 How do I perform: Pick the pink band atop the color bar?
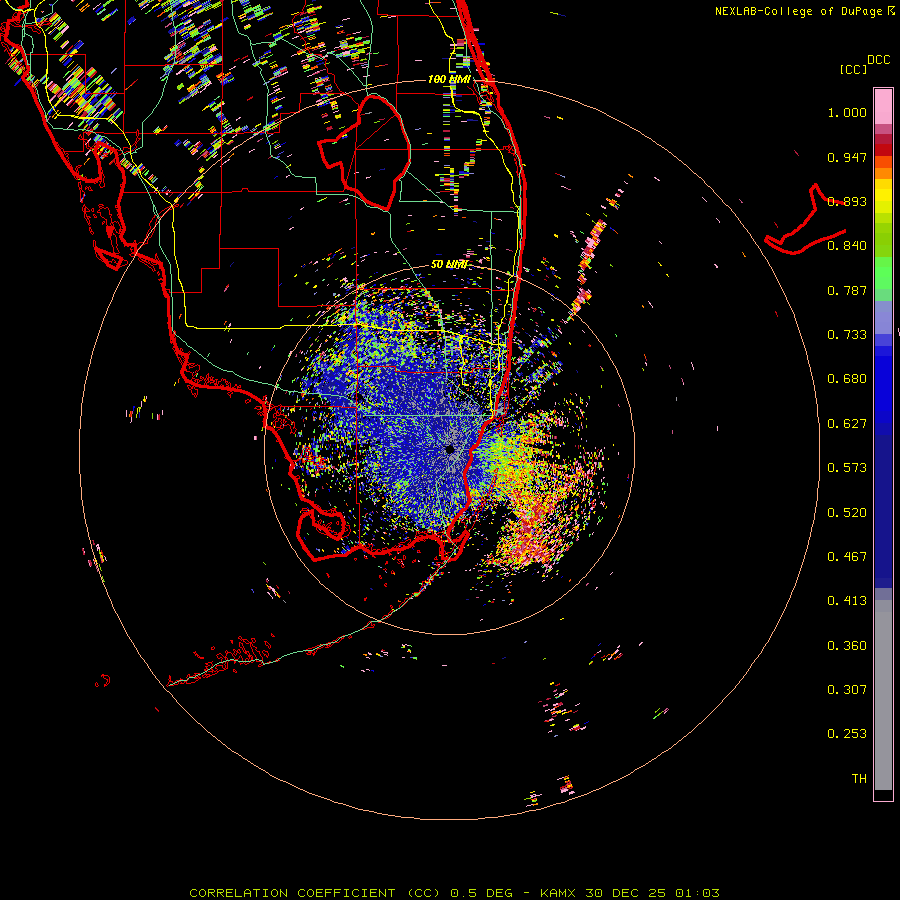pyautogui.click(x=883, y=107)
